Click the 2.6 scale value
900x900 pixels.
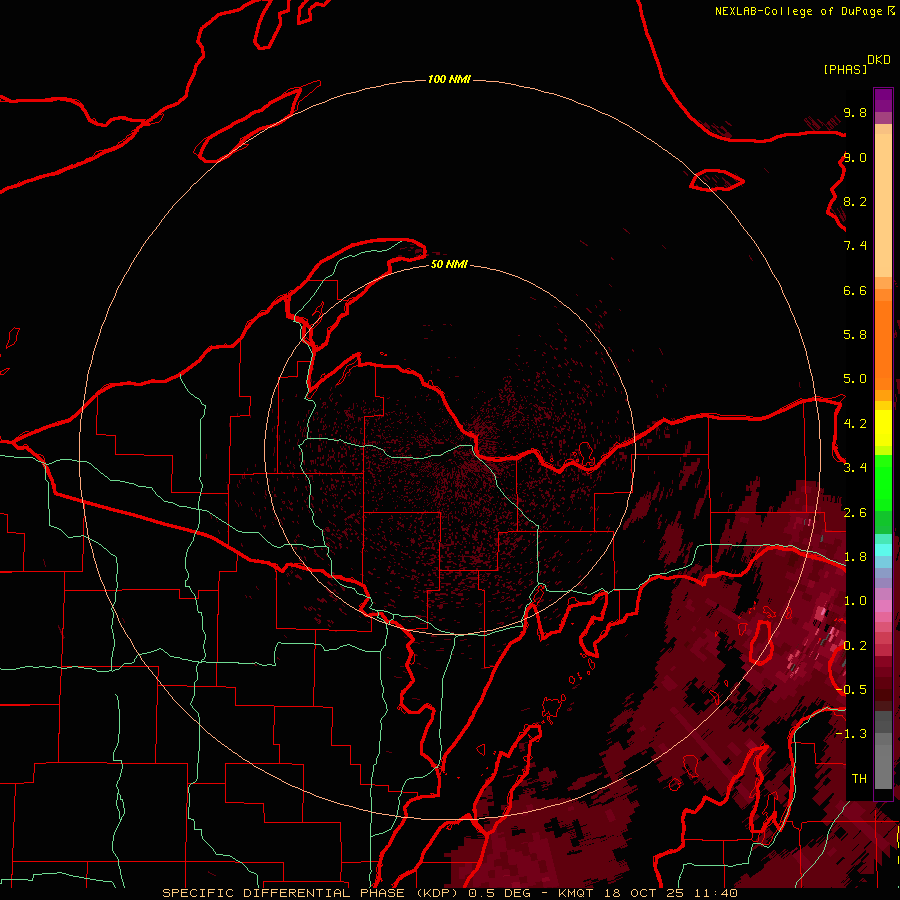coord(855,513)
